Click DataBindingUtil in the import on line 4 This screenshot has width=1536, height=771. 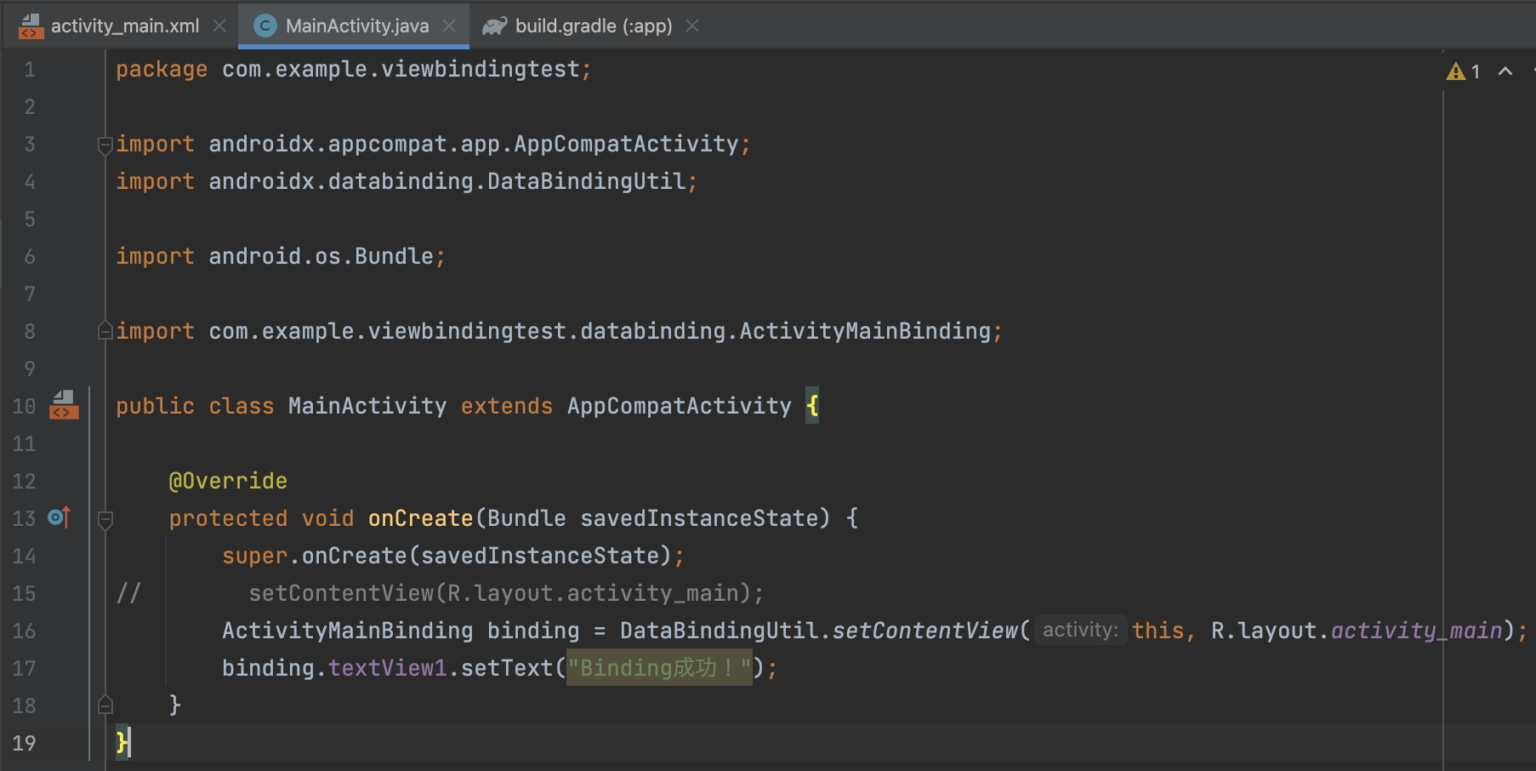[587, 181]
